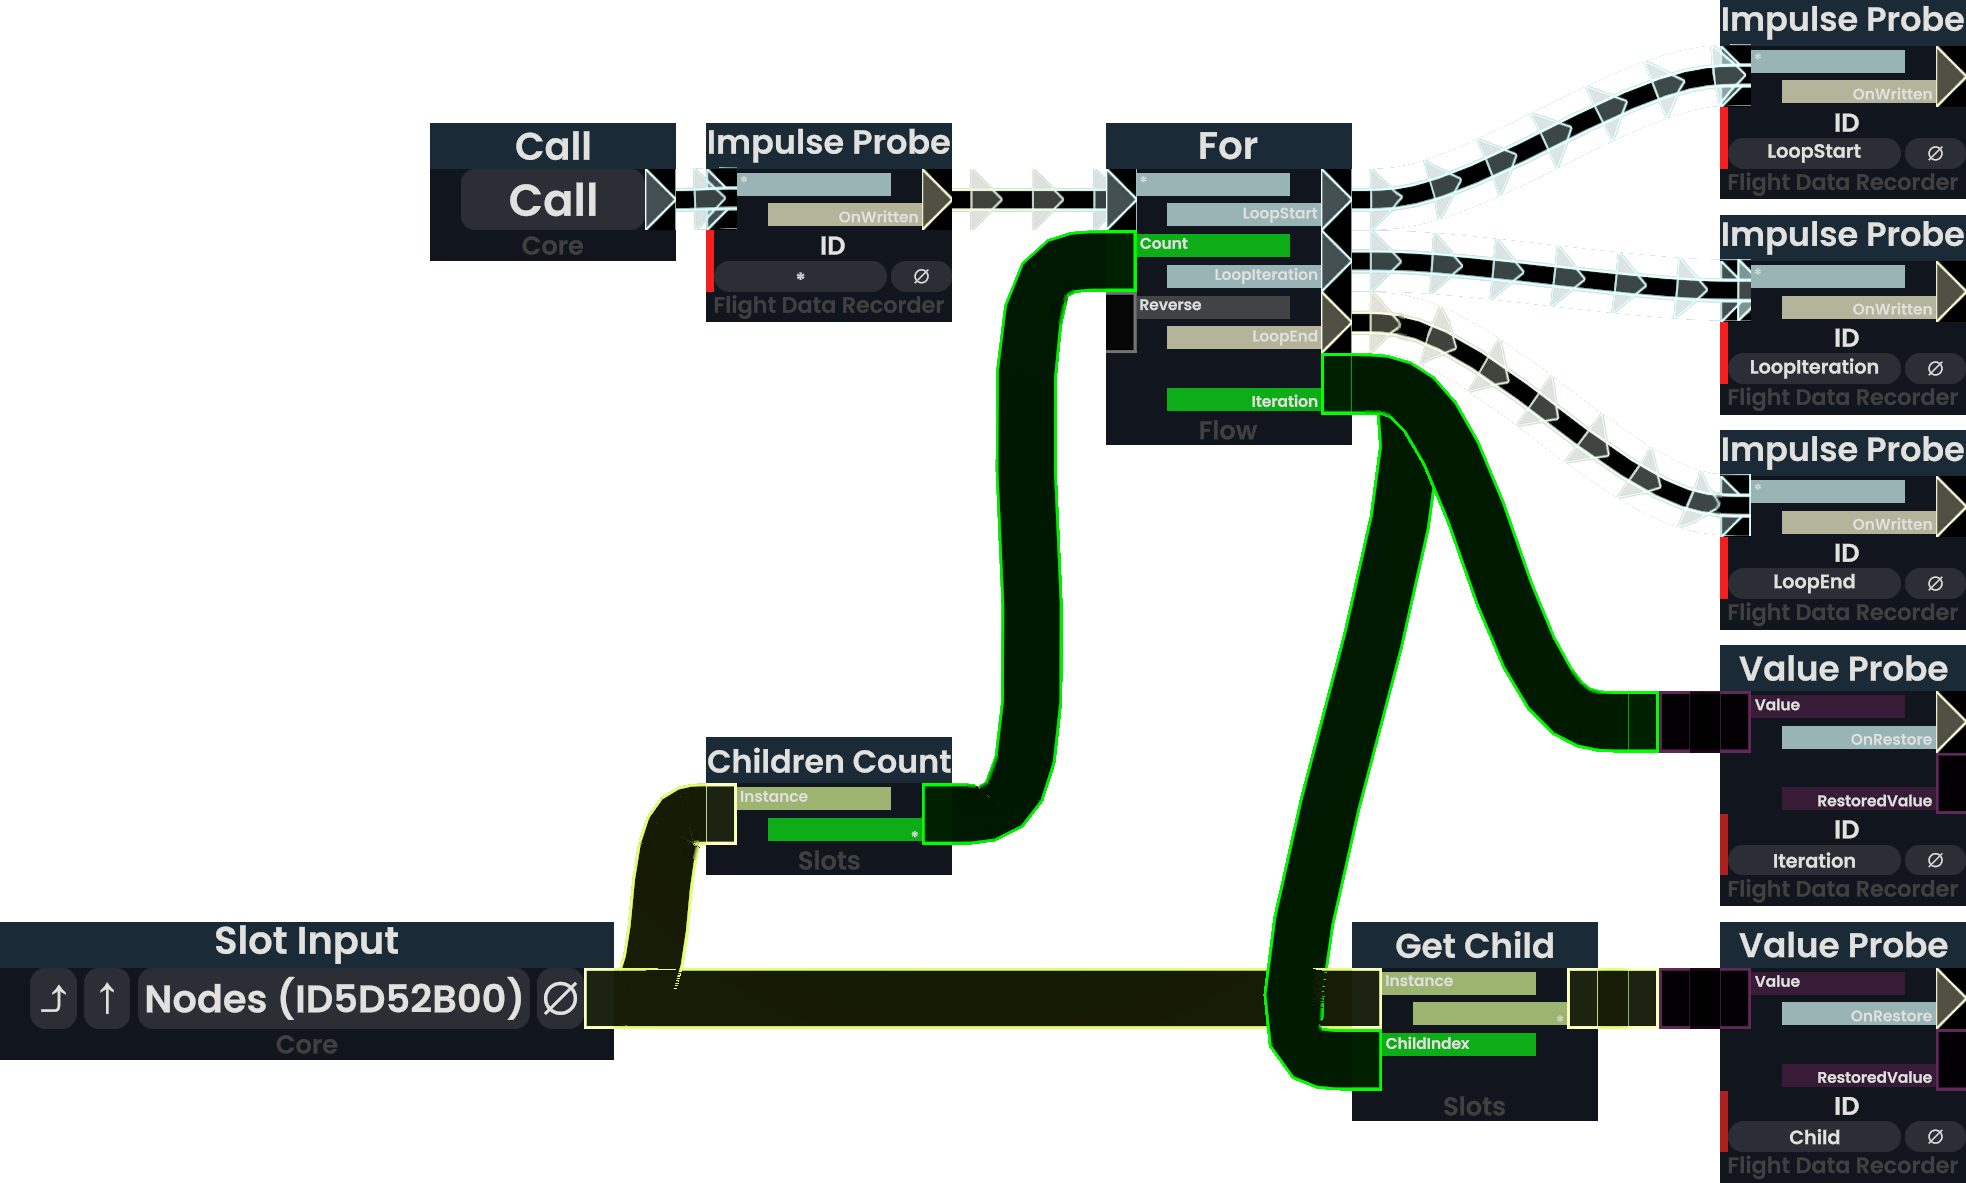
Task: Click the Call node impulse output arrow
Action: 659,200
